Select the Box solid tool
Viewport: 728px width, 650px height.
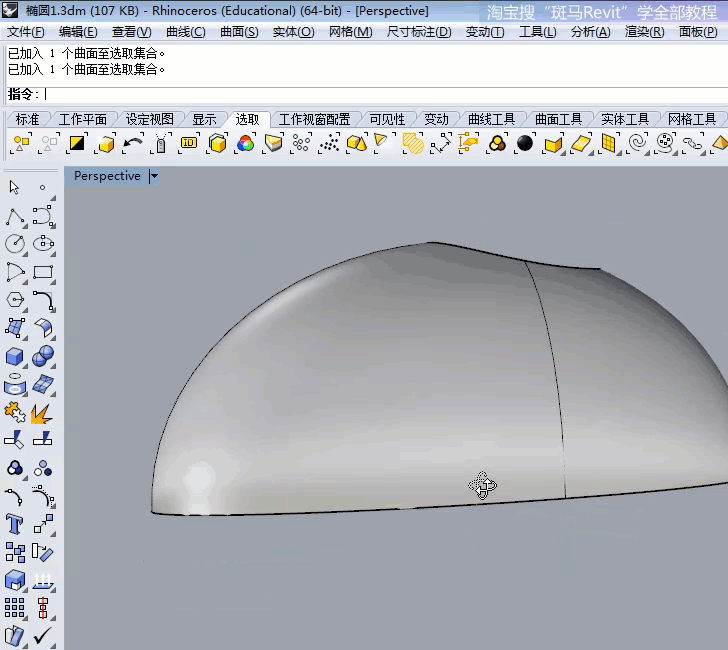15,357
